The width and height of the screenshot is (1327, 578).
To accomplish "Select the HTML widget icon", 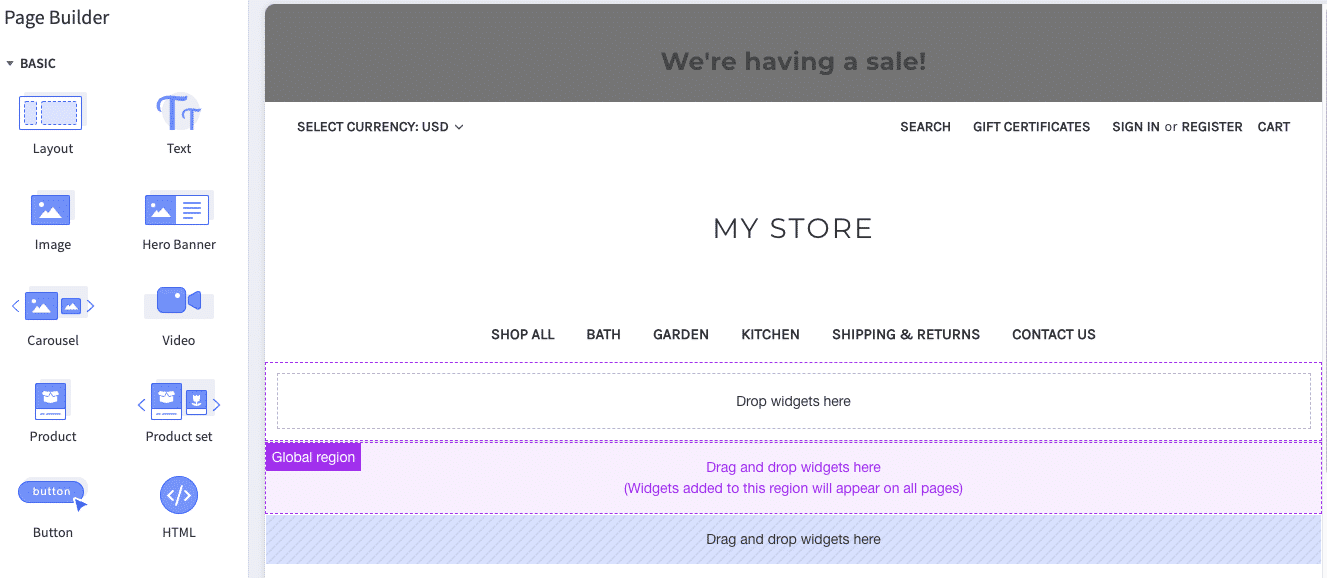I will 178,495.
